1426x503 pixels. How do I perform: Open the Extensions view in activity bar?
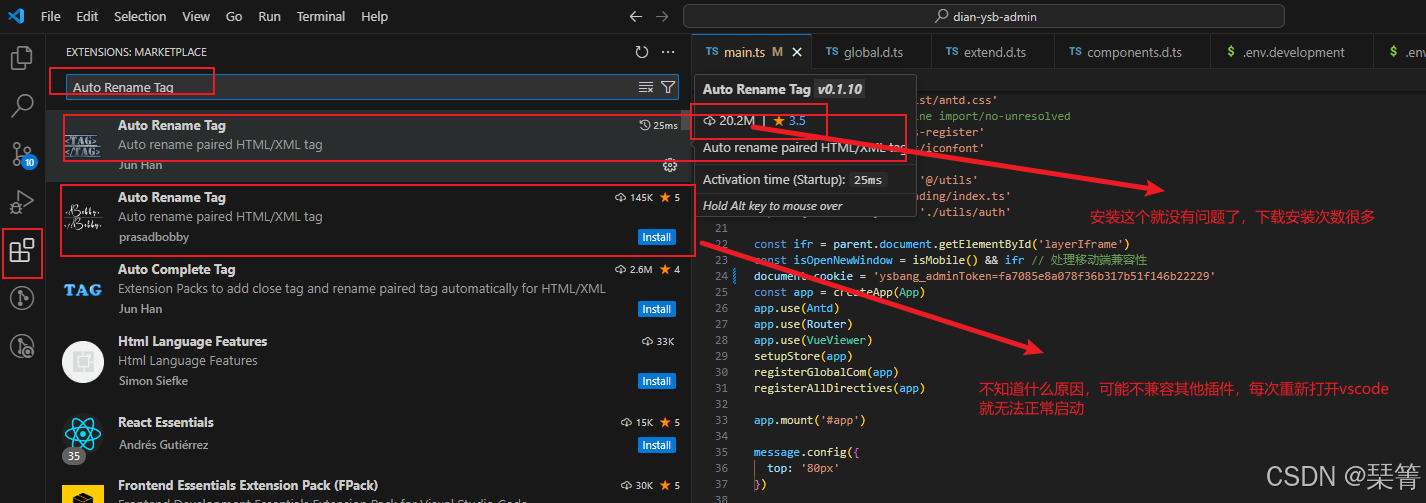(22, 249)
